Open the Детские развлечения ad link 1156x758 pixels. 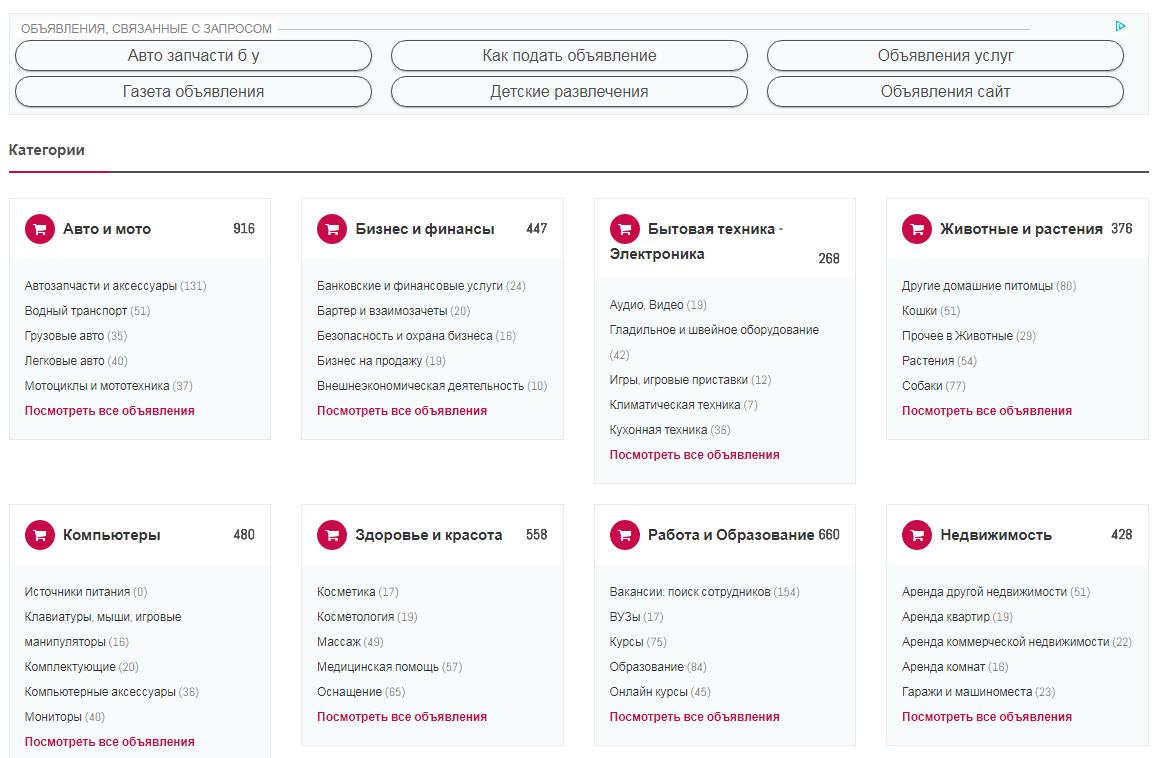pos(569,91)
